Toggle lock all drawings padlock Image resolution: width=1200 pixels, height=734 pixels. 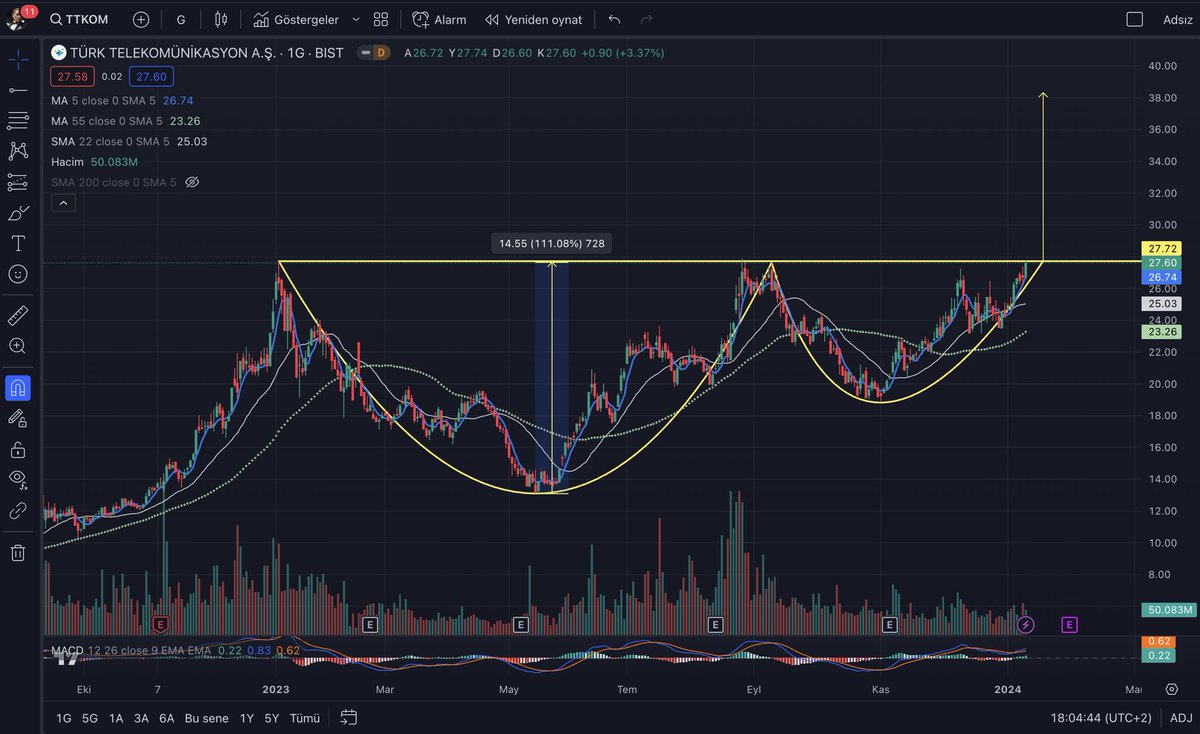point(18,449)
